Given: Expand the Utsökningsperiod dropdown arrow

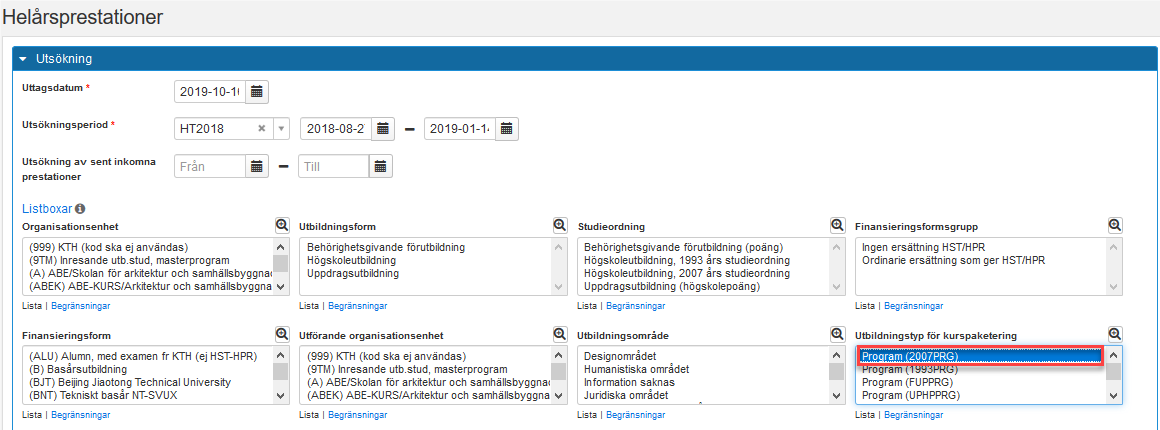Looking at the screenshot, I should (281, 129).
